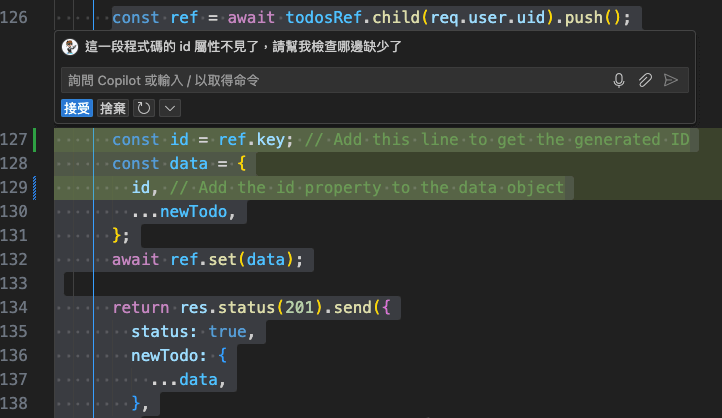Attach context using the paperclip icon
This screenshot has height=418, width=722.
point(645,80)
